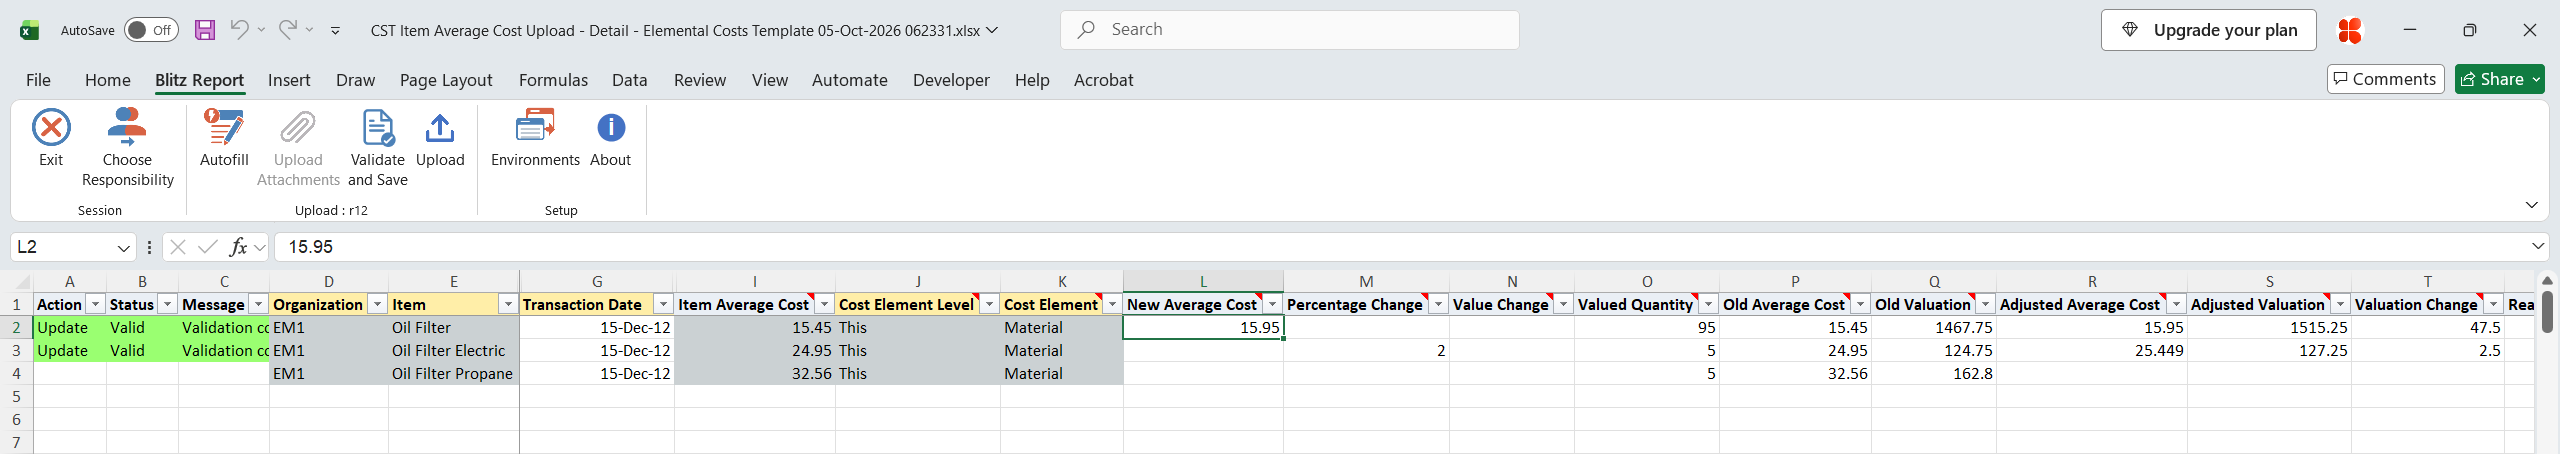
Task: Select column L header
Action: (1203, 282)
